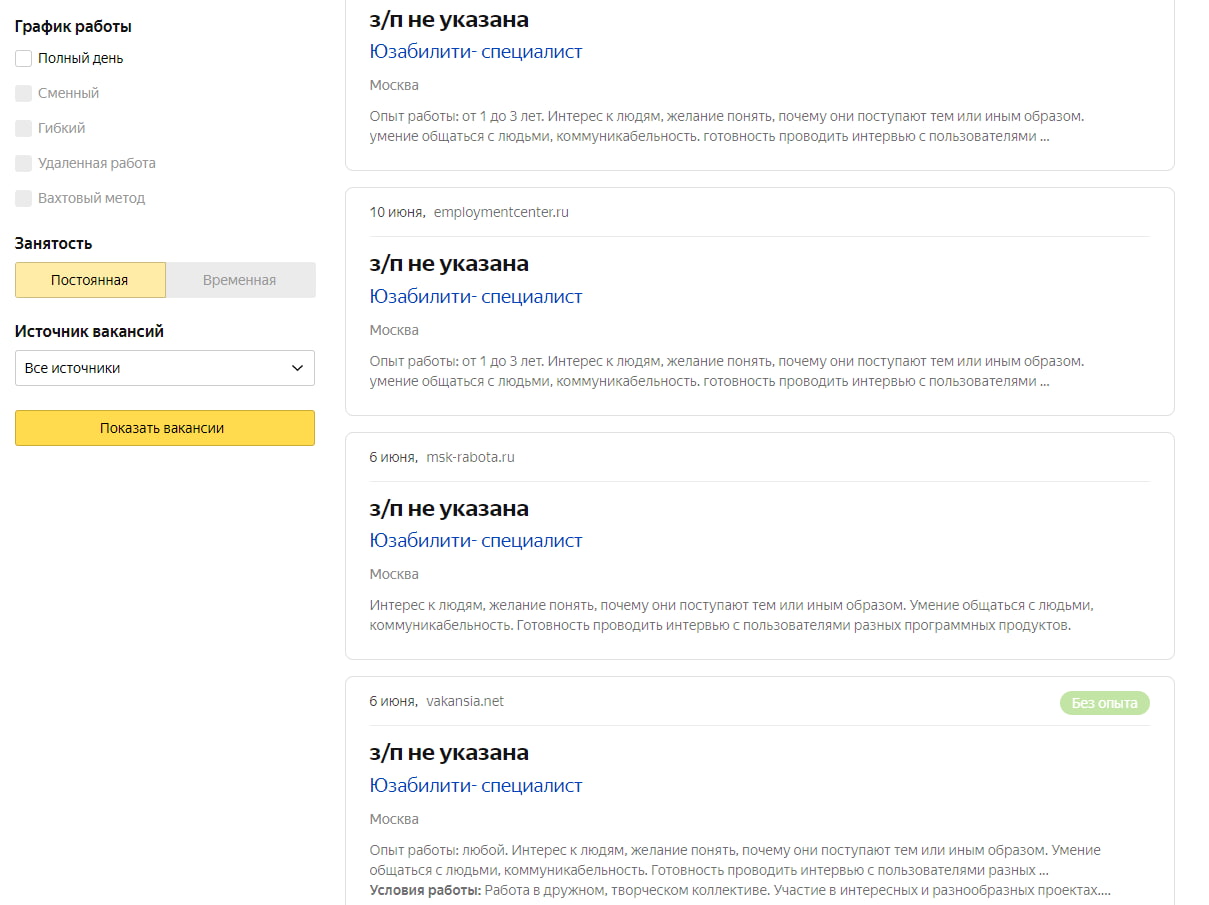Viewport: 1209px width, 905px height.
Task: Click the vakansia.net source label
Action: [x=465, y=702]
